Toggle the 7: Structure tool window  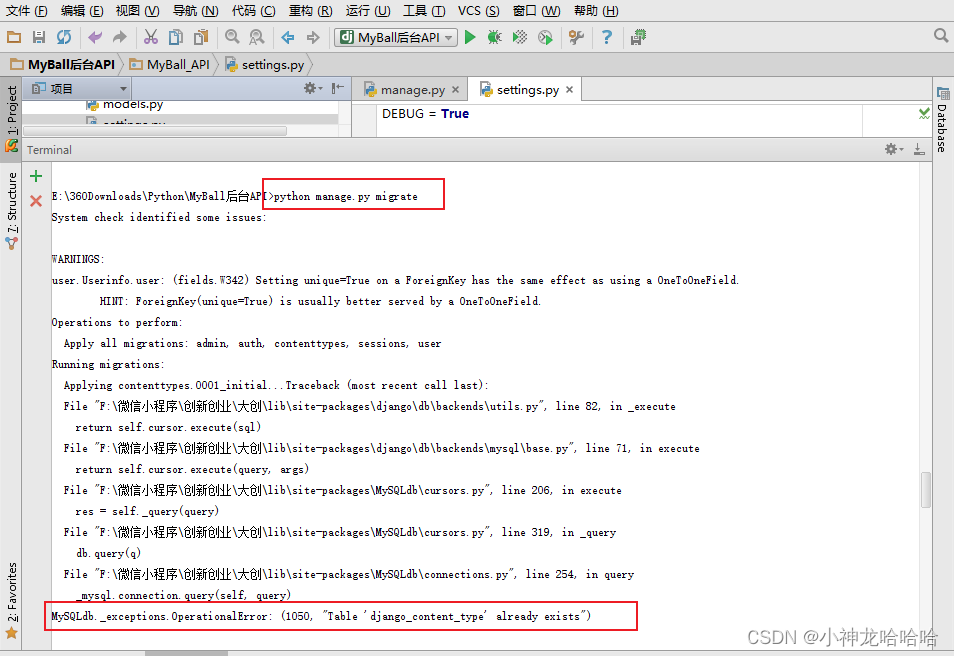(x=11, y=210)
